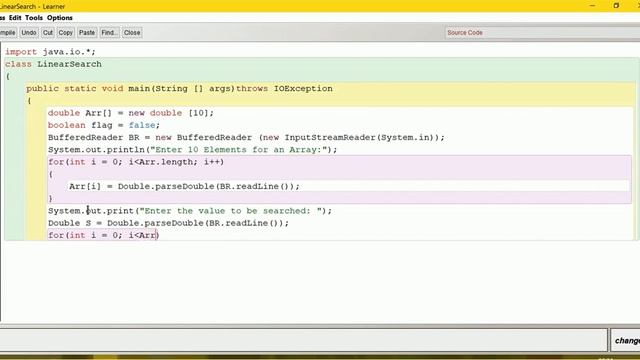The width and height of the screenshot is (640, 360).
Task: Click the 'Enter 10 Elements for an Array' line
Action: [193, 150]
